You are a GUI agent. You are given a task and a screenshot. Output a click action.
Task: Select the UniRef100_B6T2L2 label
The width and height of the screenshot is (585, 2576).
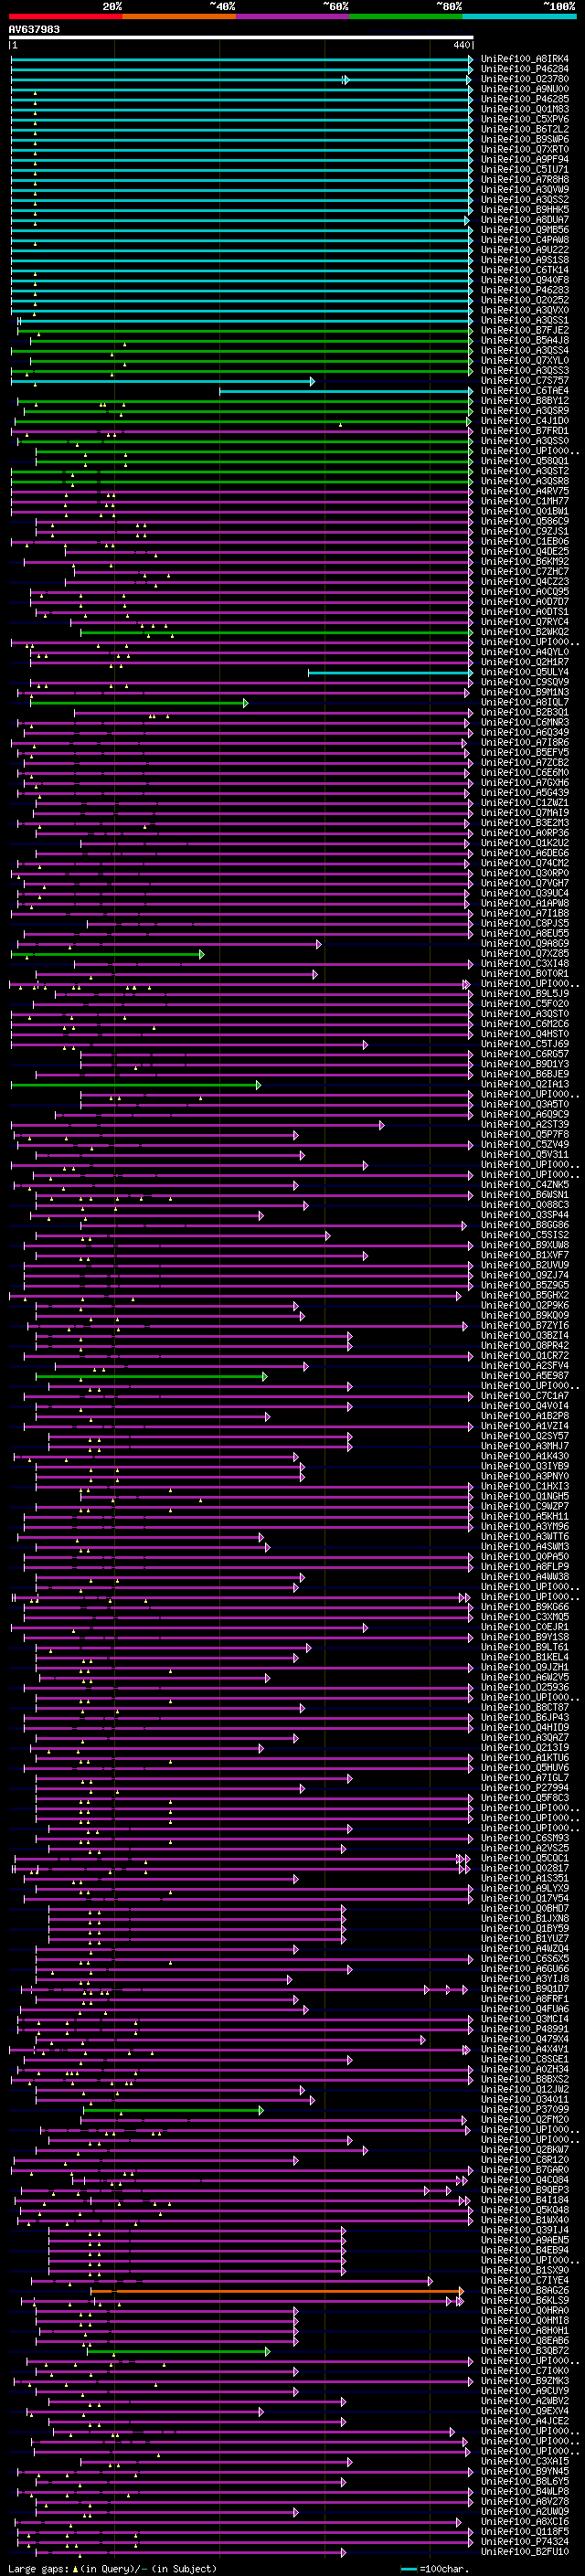pyautogui.click(x=525, y=129)
